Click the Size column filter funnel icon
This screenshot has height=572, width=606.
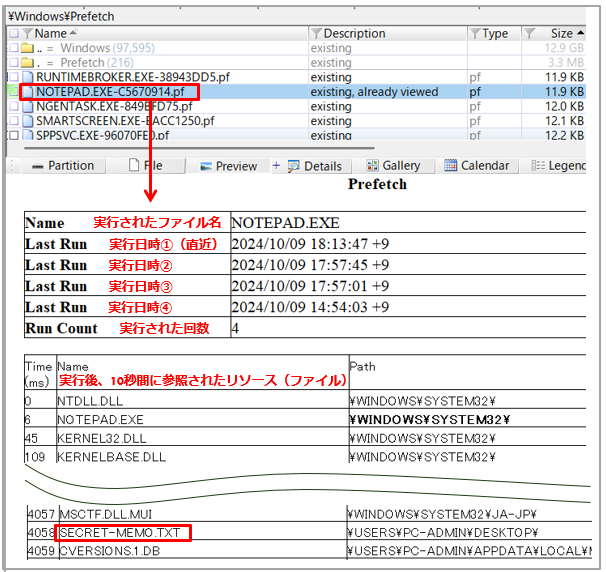(529, 34)
